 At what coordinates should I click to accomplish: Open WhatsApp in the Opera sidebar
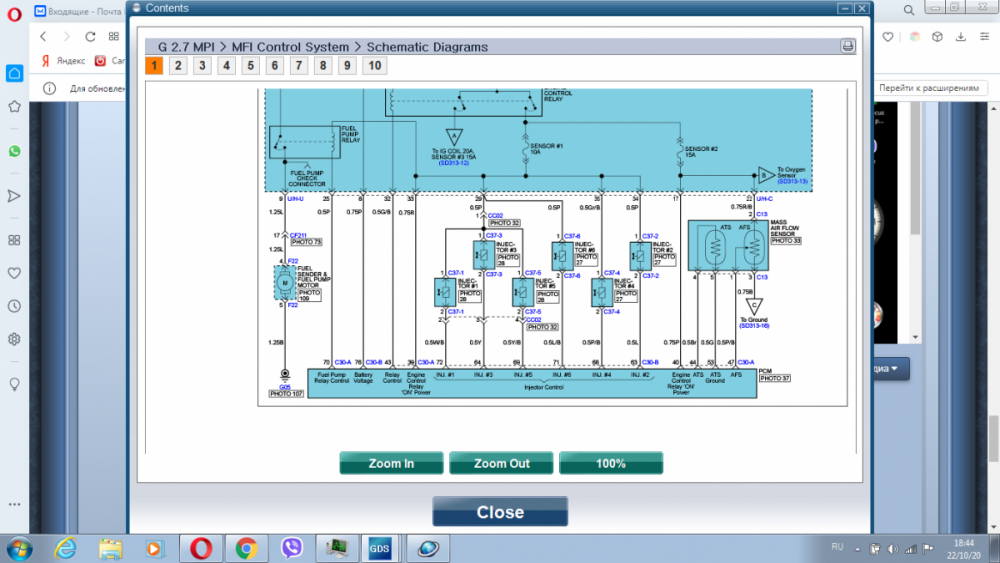coord(14,151)
